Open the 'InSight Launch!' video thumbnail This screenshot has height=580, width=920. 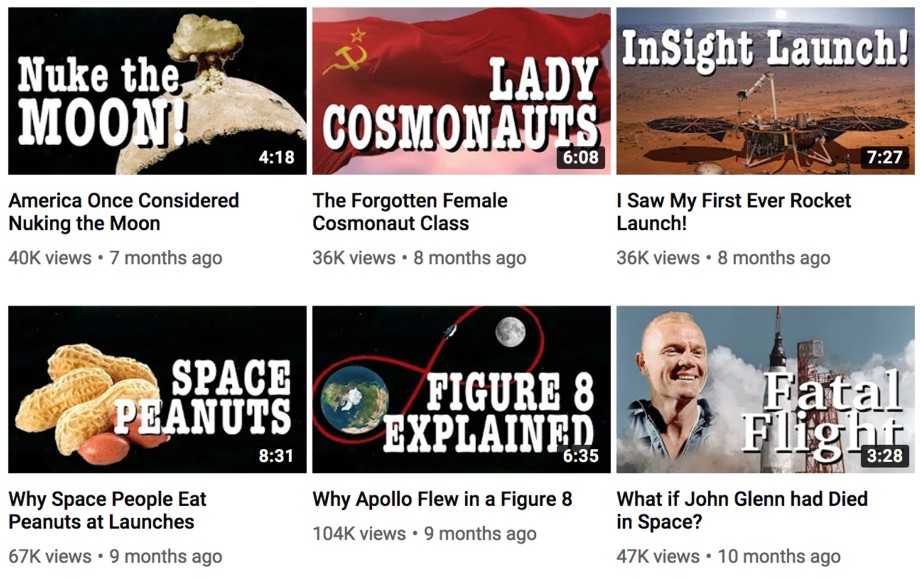(x=765, y=91)
